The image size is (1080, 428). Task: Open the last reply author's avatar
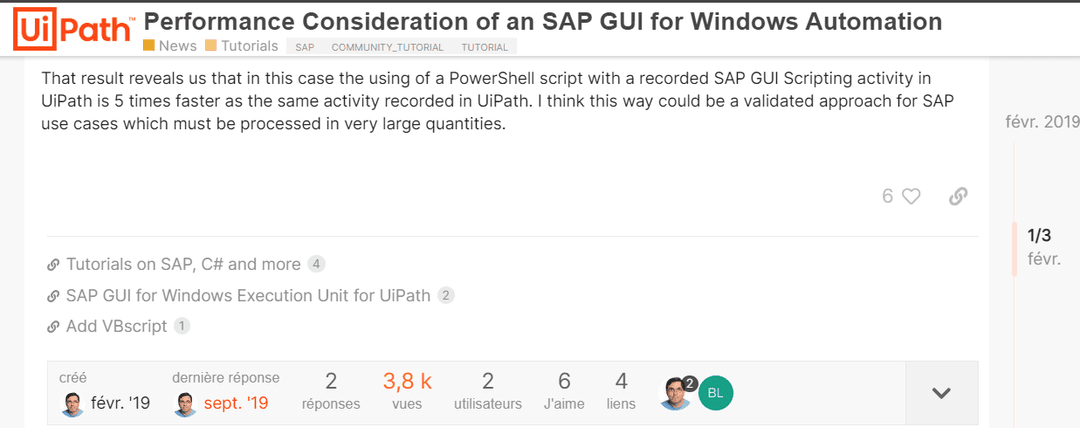point(185,404)
